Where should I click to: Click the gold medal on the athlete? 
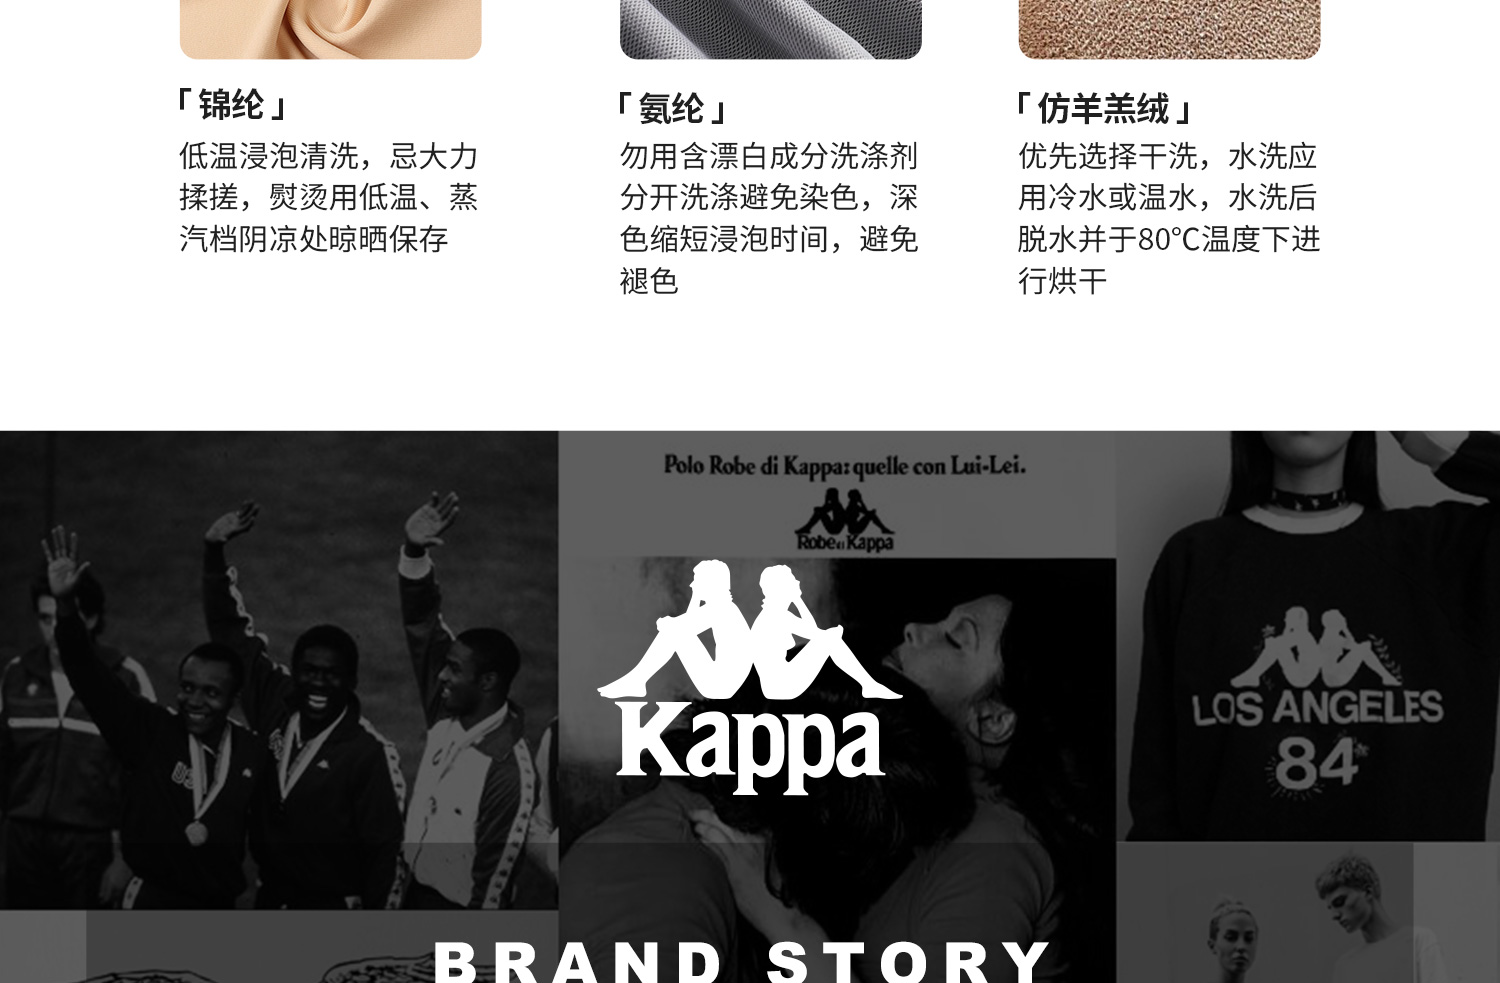pos(195,831)
